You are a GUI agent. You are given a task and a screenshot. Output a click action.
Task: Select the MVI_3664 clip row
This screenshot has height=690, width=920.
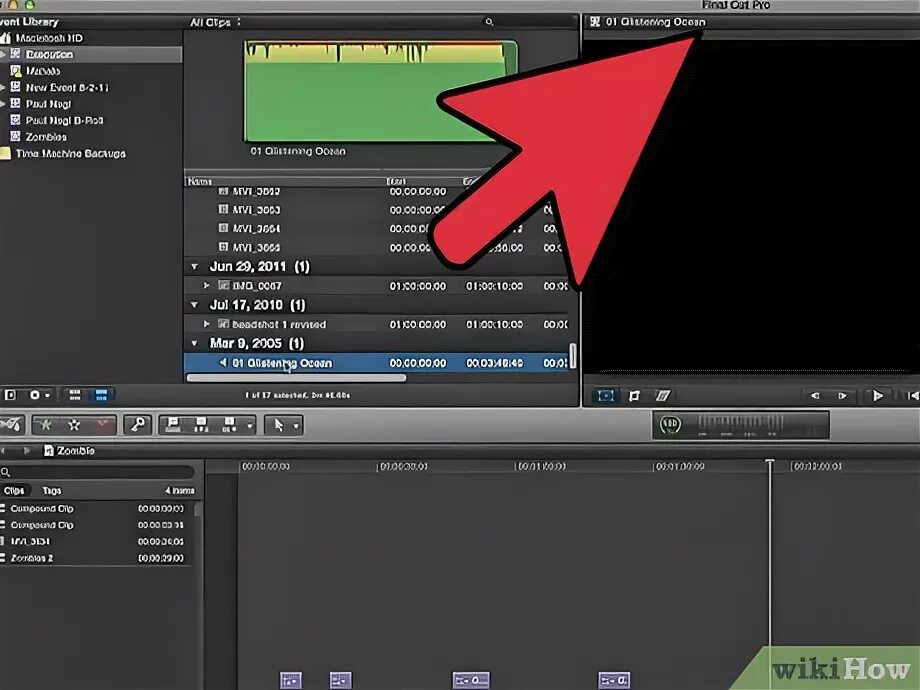(x=376, y=229)
